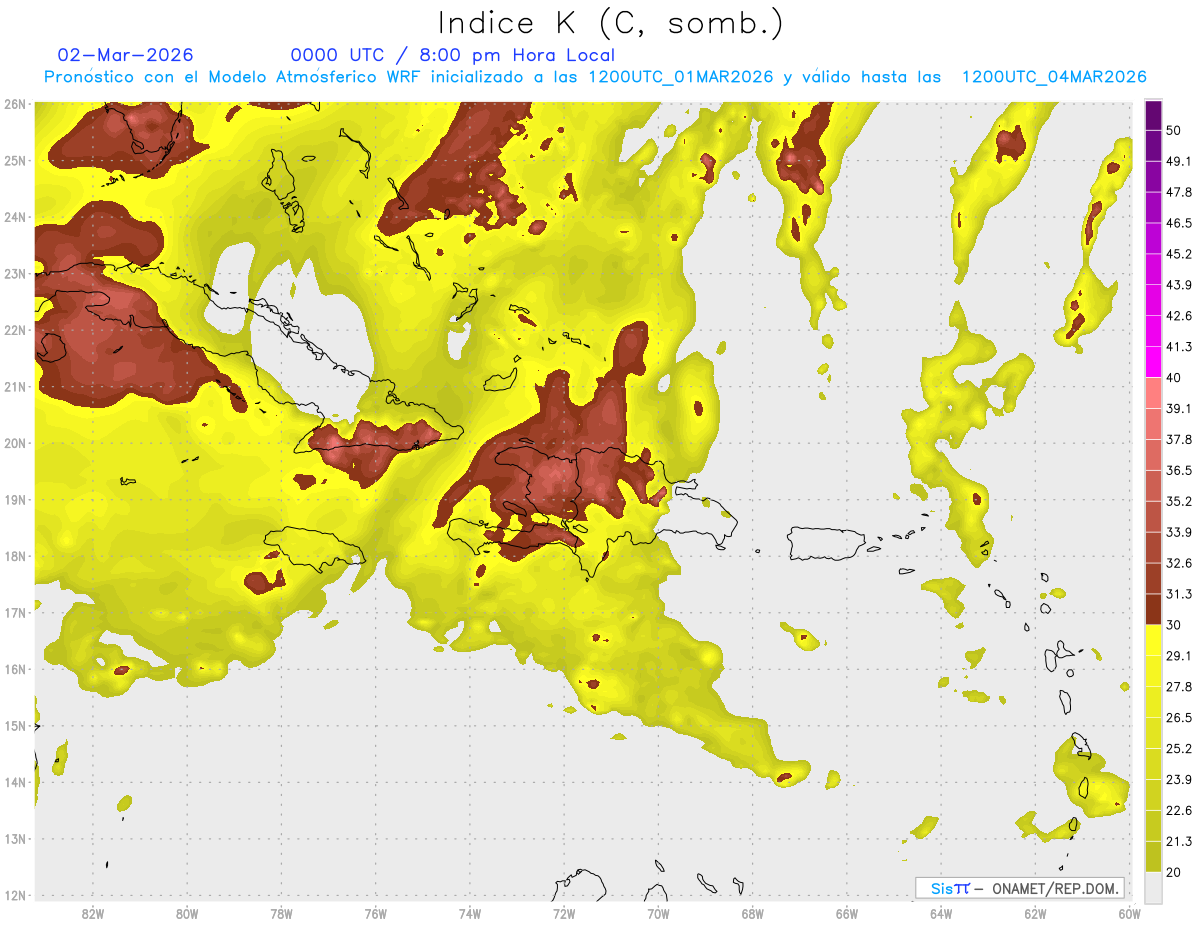
Task: Click the '18N' latitude label
Action: click(15, 556)
